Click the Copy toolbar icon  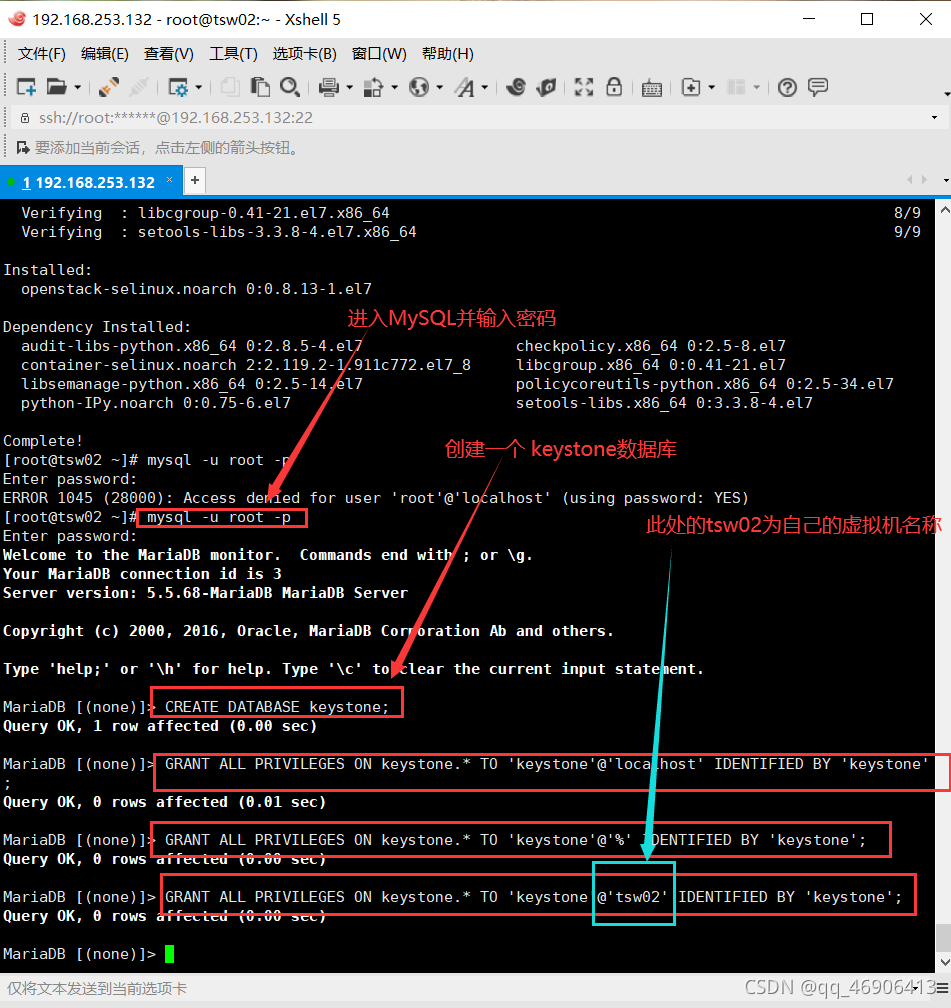pyautogui.click(x=230, y=87)
